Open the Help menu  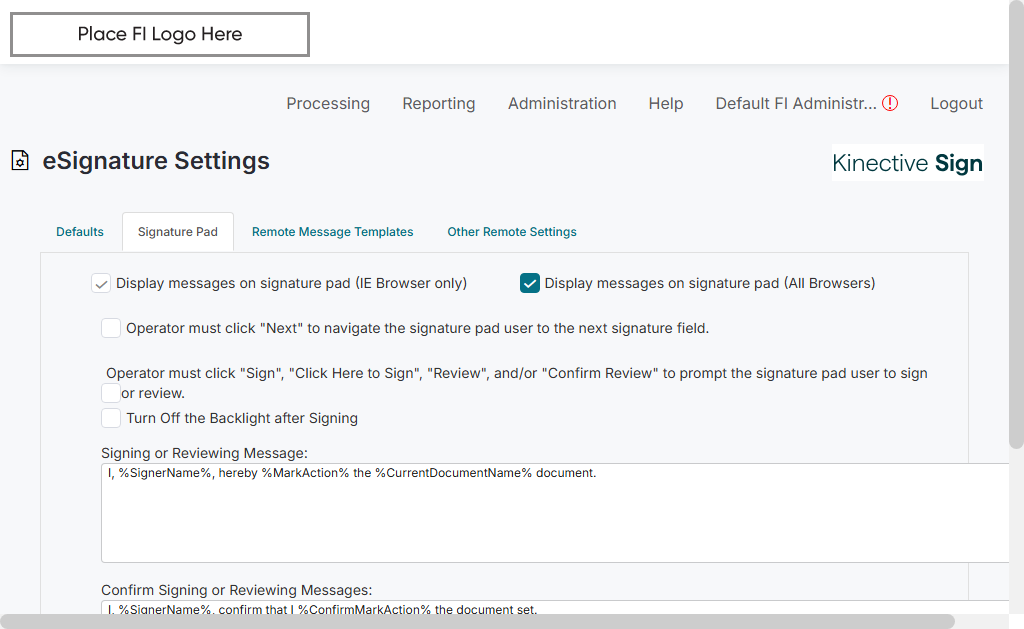(x=666, y=103)
